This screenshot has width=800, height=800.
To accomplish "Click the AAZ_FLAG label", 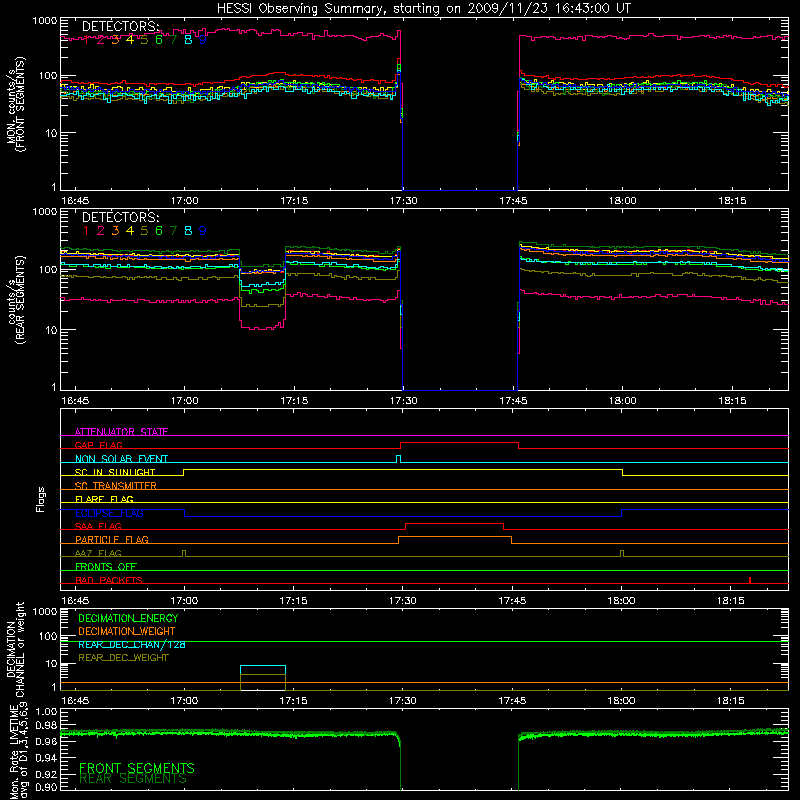I will pos(98,553).
